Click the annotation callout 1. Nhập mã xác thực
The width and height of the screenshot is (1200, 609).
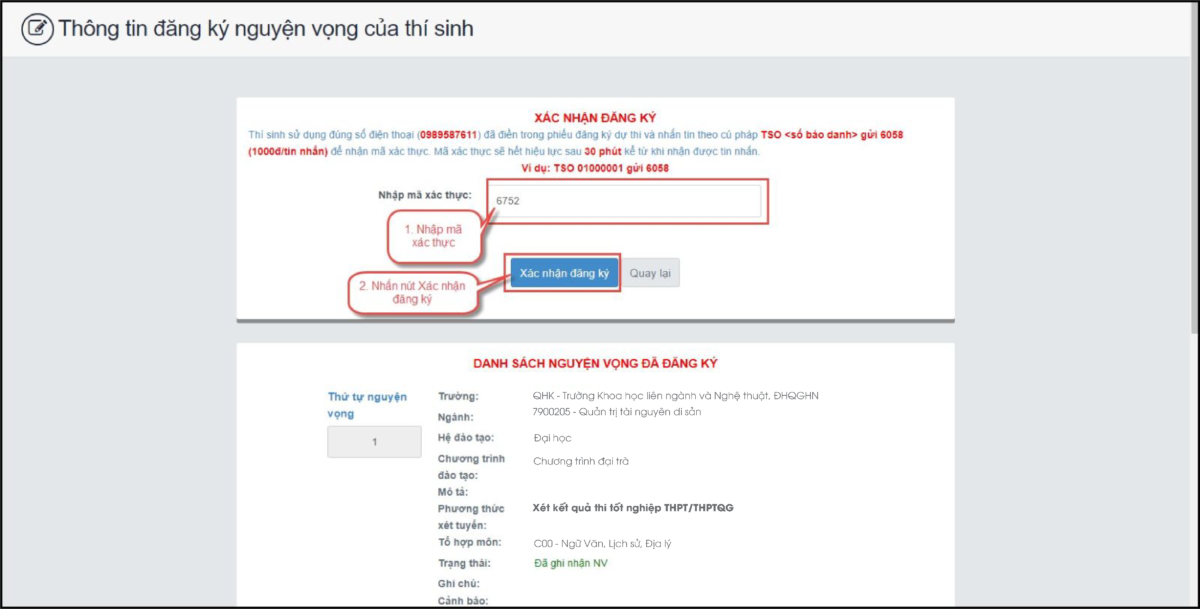(x=434, y=237)
